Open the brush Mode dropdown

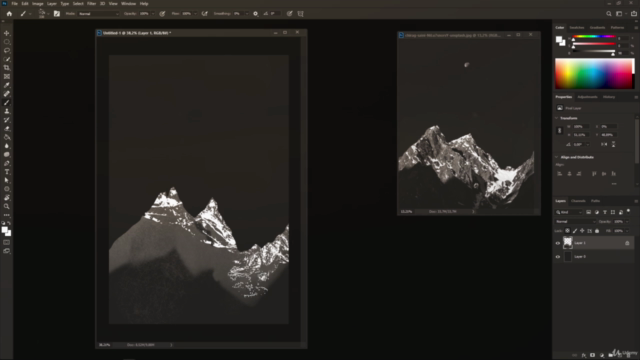98,13
